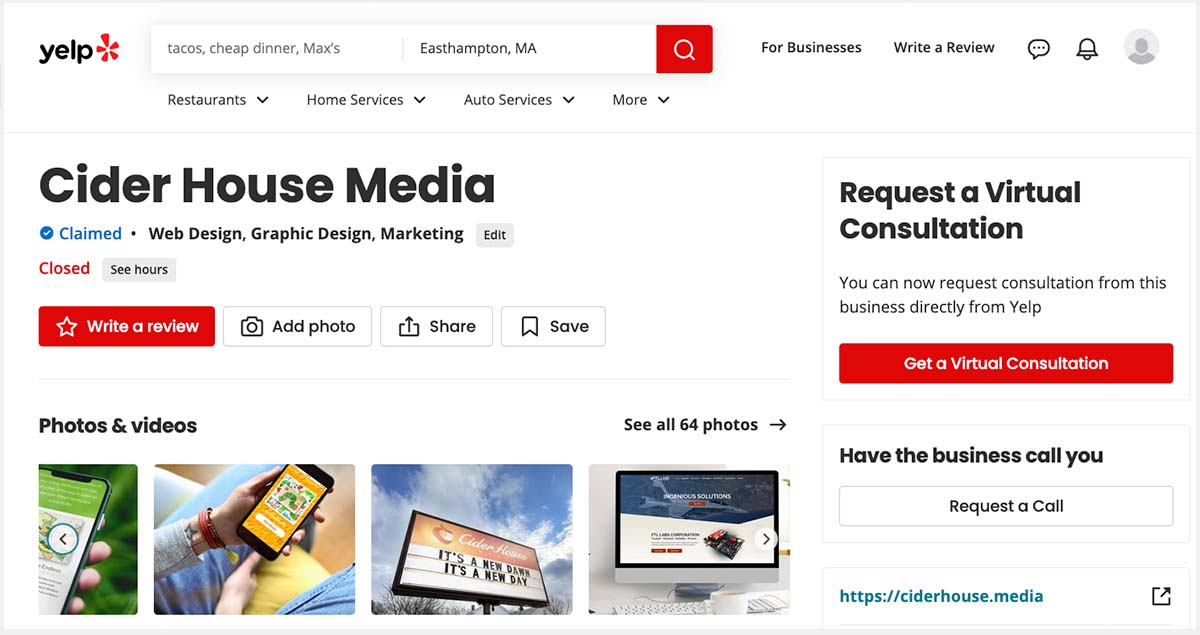Open the notifications bell icon
Screen dimensions: 1200x635
coord(1086,48)
